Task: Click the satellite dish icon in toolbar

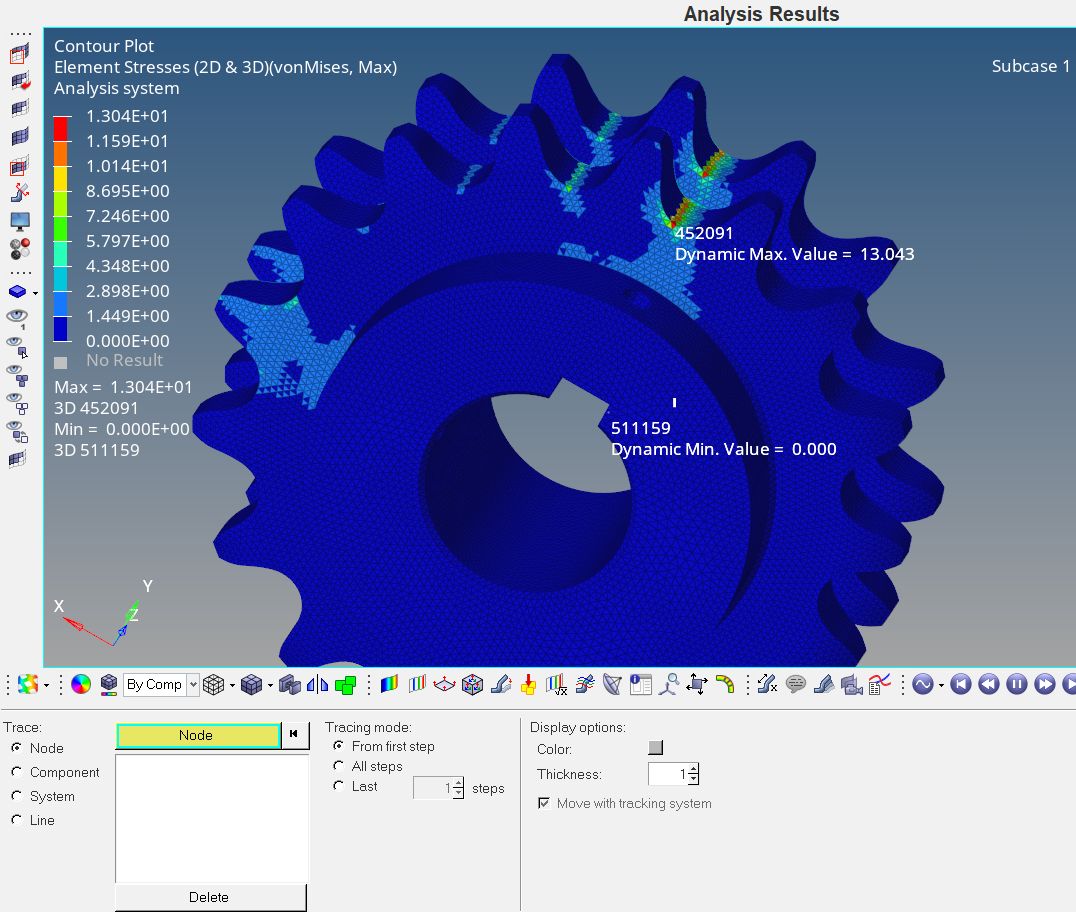Action: [x=613, y=684]
